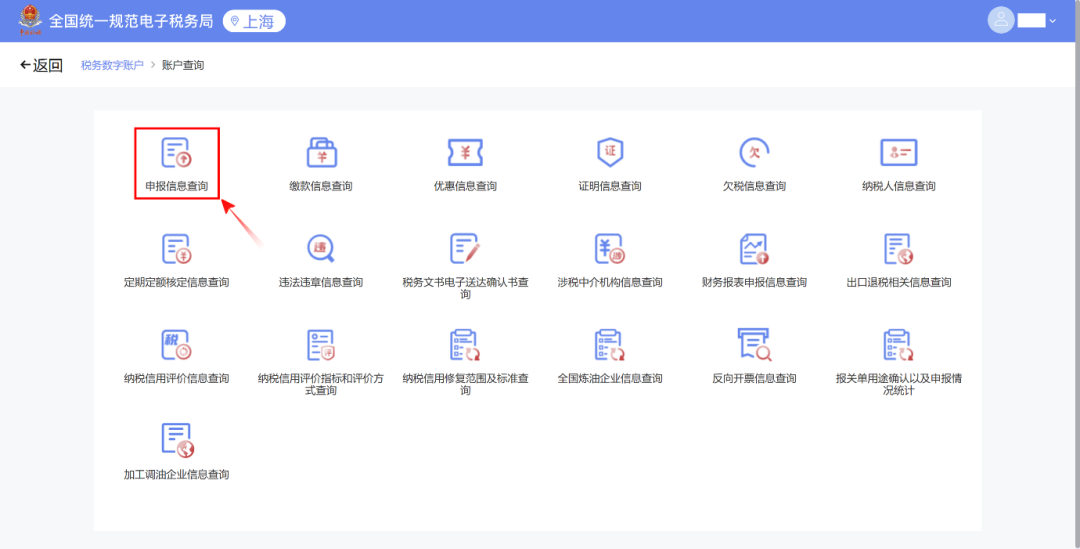Open 税务文书电子送达确认书查询 icon
Screen dimensions: 1080x549
465,248
